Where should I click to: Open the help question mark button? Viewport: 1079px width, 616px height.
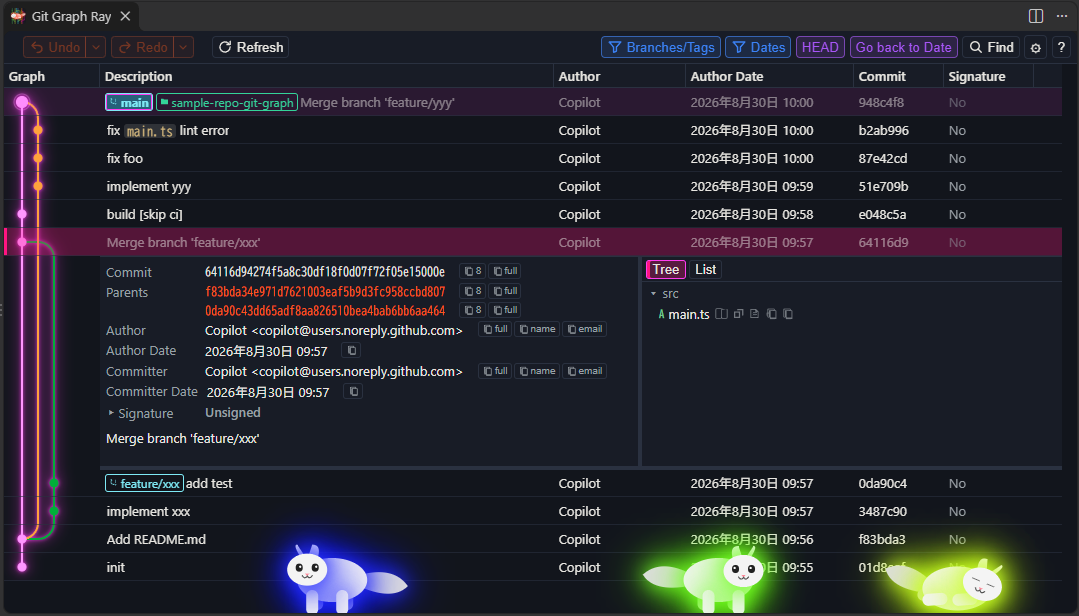[1061, 47]
